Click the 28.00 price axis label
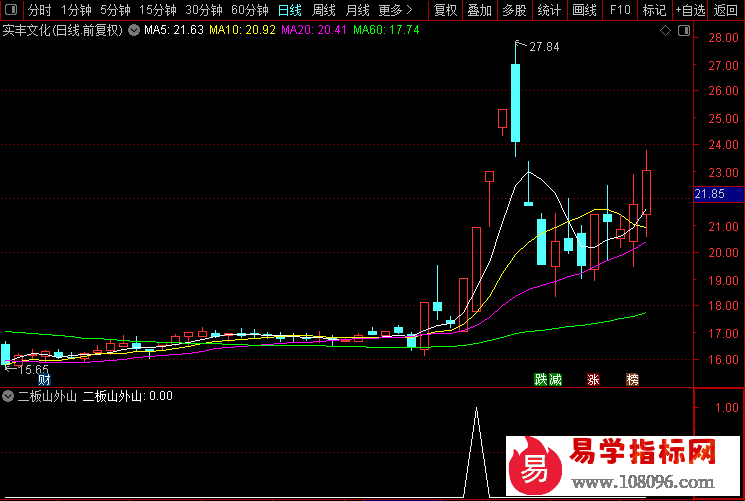Screen dimensions: 745x501 pos(723,38)
